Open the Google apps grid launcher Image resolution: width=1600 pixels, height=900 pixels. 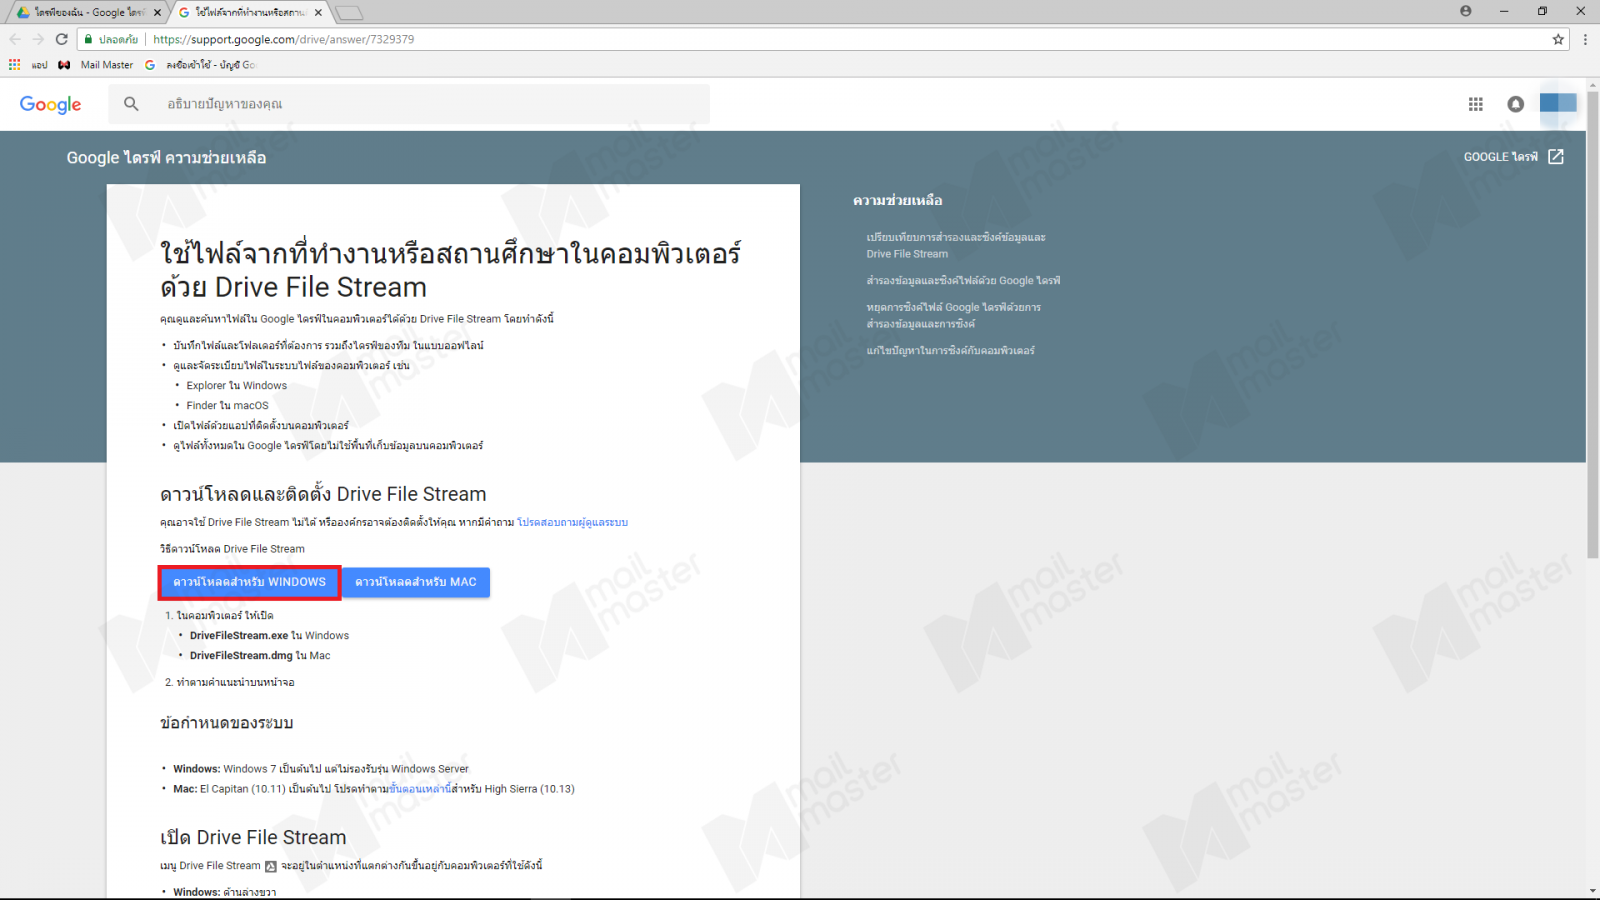(1476, 104)
